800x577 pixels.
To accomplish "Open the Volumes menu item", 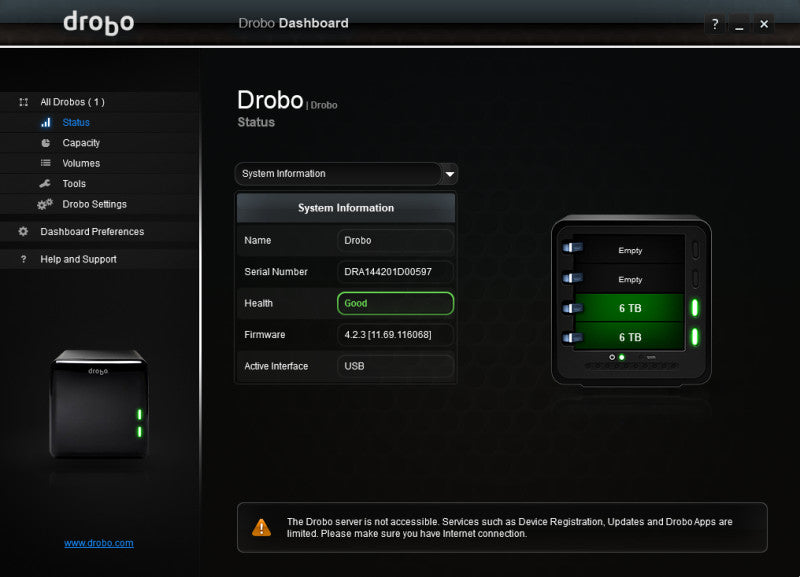I will pyautogui.click(x=81, y=163).
